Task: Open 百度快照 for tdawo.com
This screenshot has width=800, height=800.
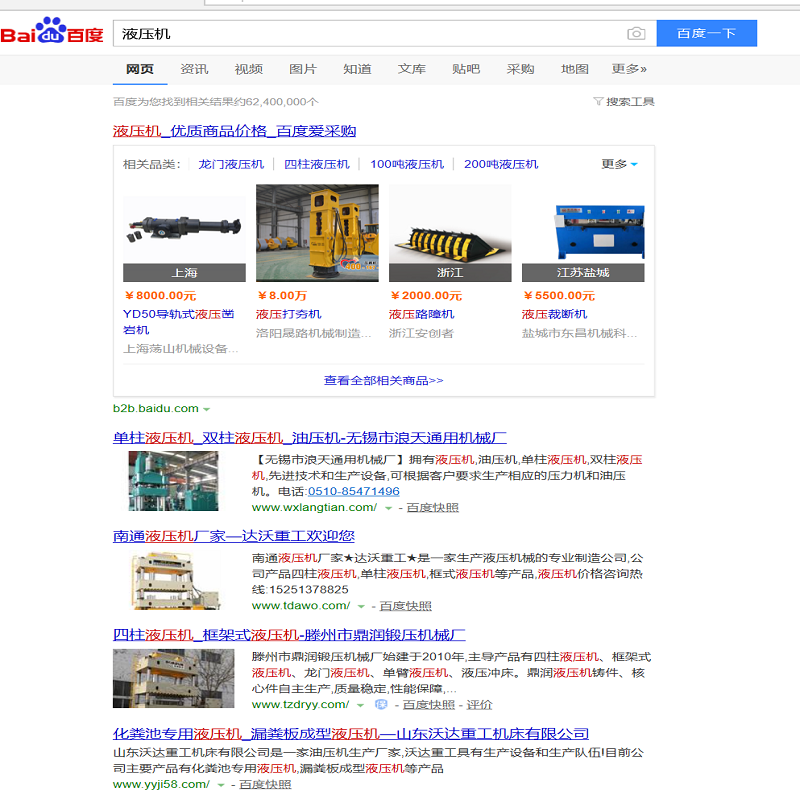Action: (x=406, y=606)
